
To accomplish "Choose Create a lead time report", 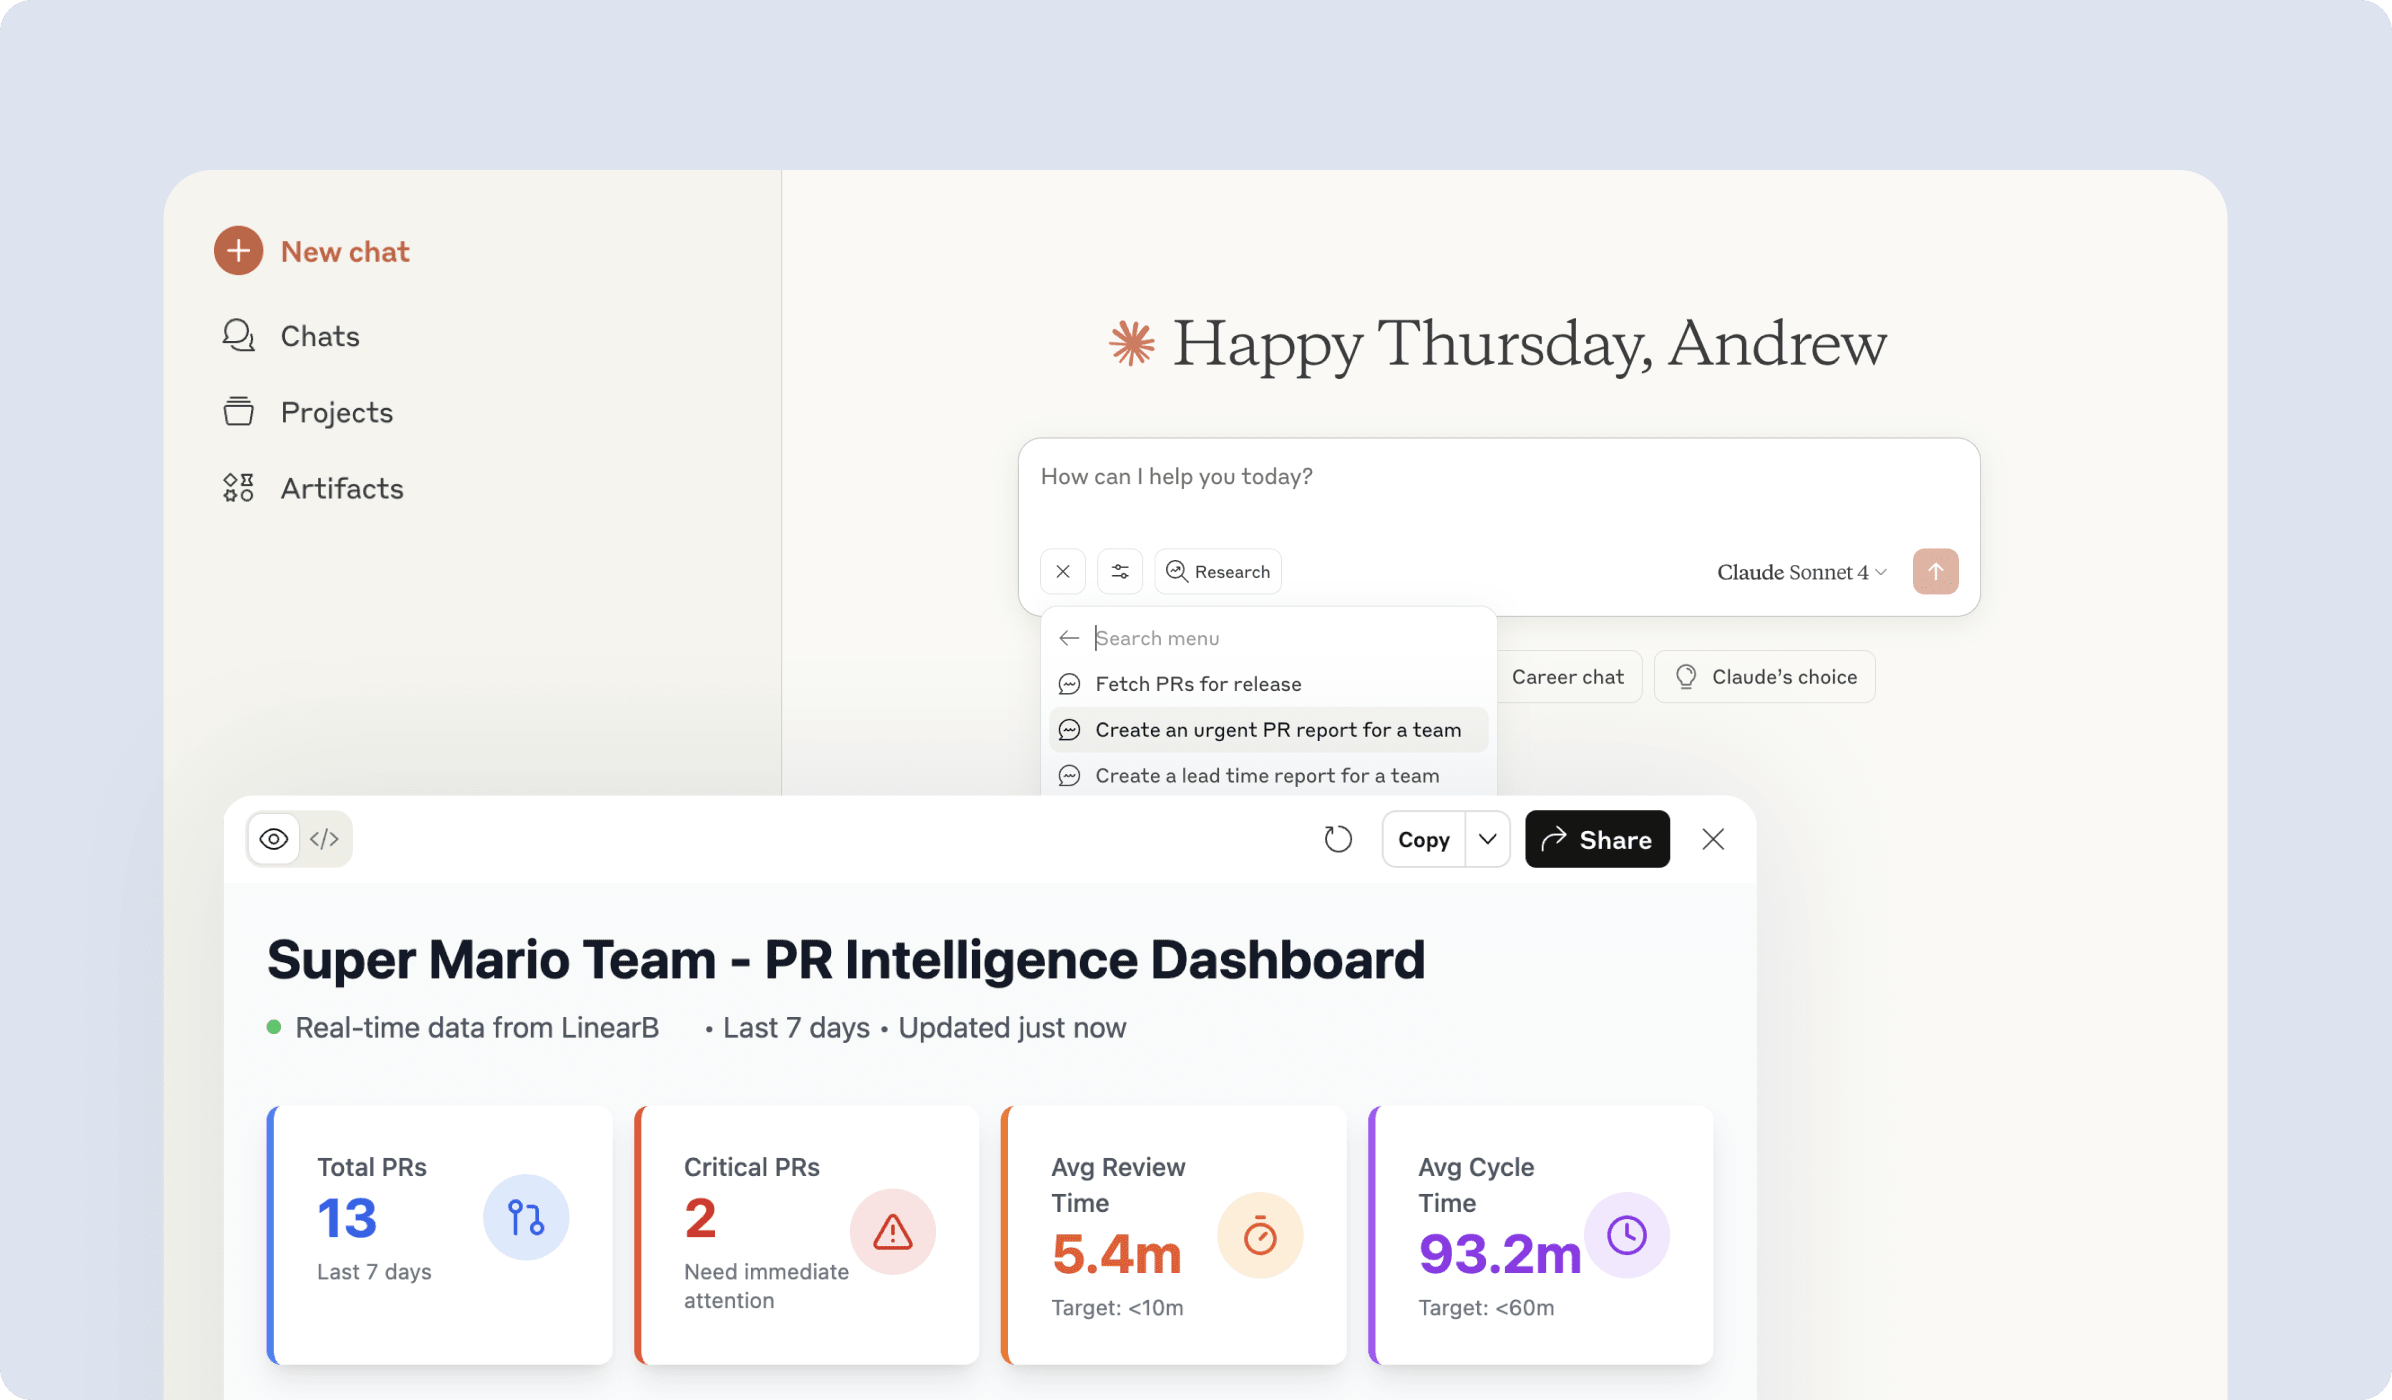I will point(1266,776).
